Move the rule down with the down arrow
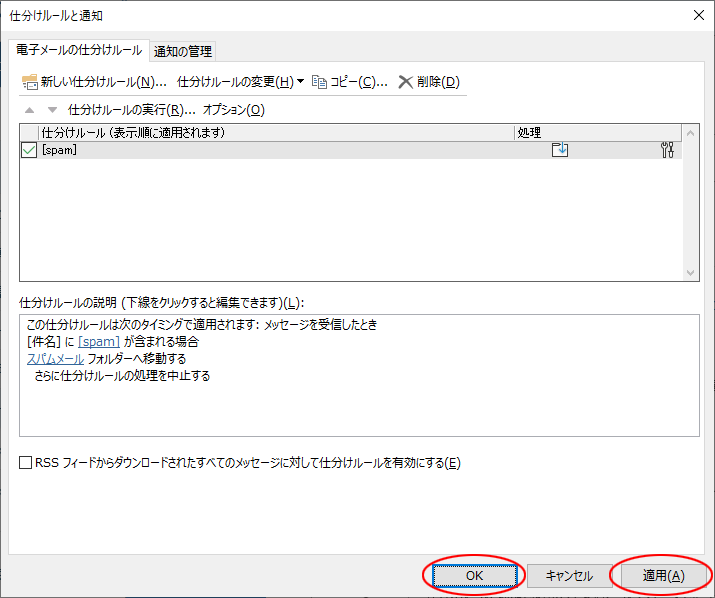 coord(52,110)
